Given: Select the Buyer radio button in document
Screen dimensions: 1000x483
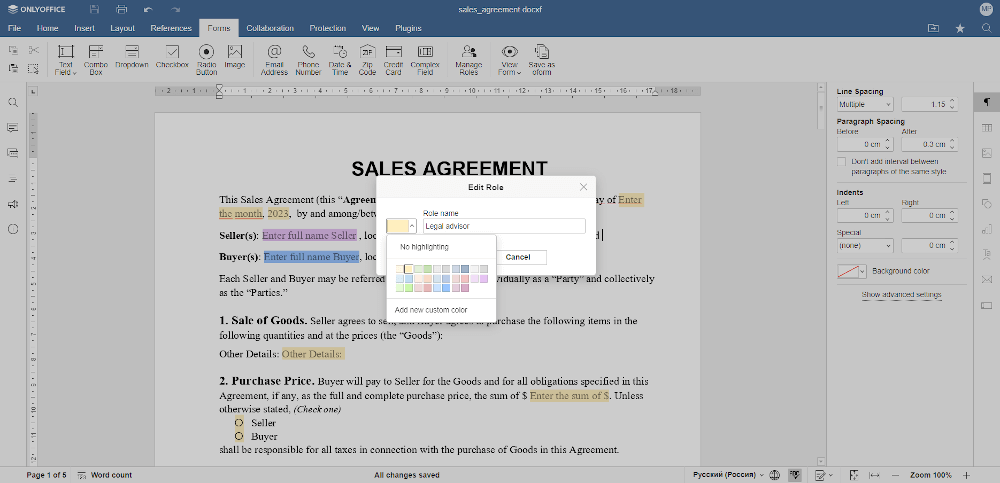Looking at the screenshot, I should pos(239,437).
